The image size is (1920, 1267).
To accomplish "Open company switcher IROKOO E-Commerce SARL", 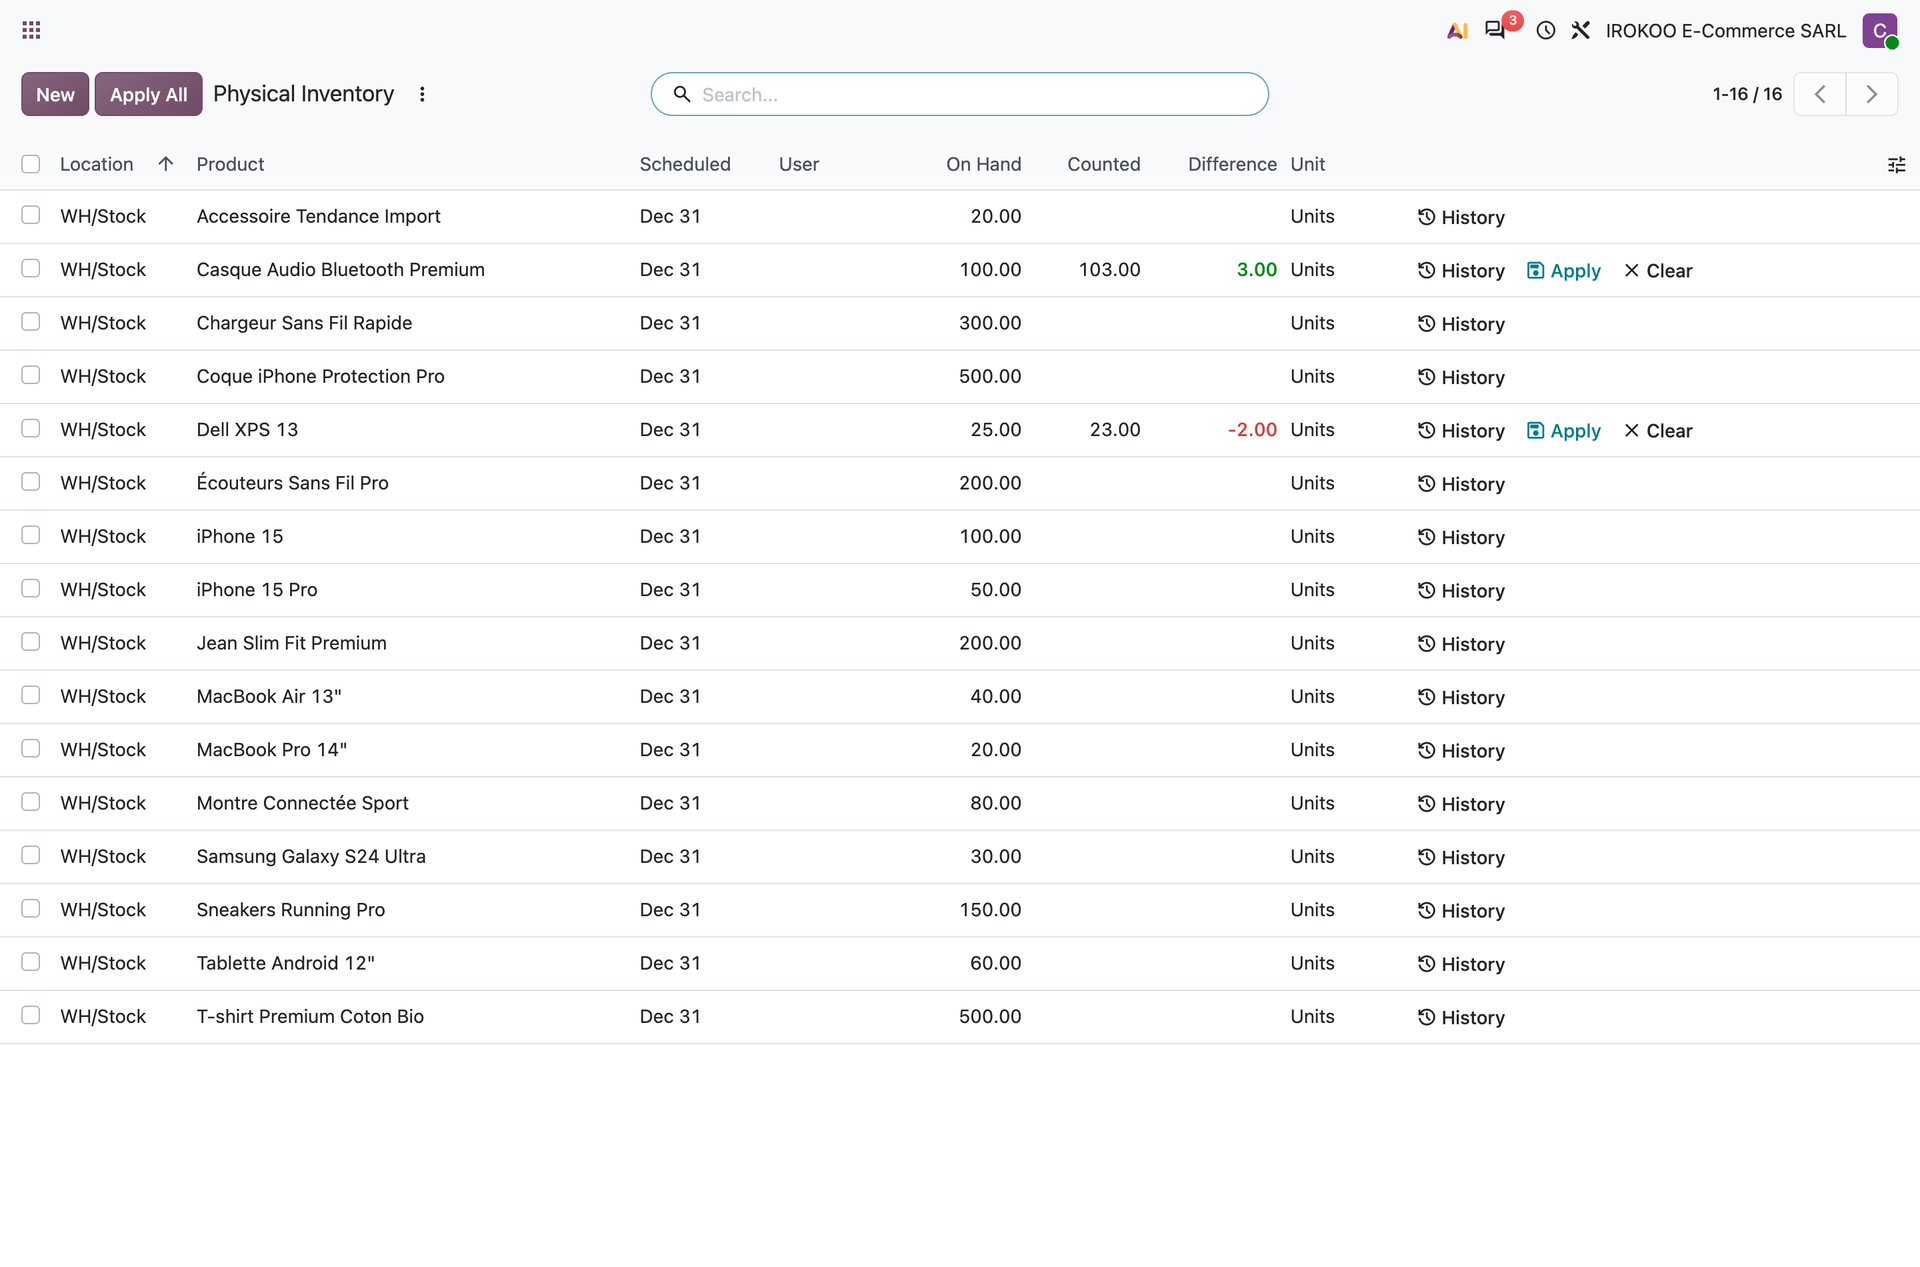I will [x=1725, y=31].
